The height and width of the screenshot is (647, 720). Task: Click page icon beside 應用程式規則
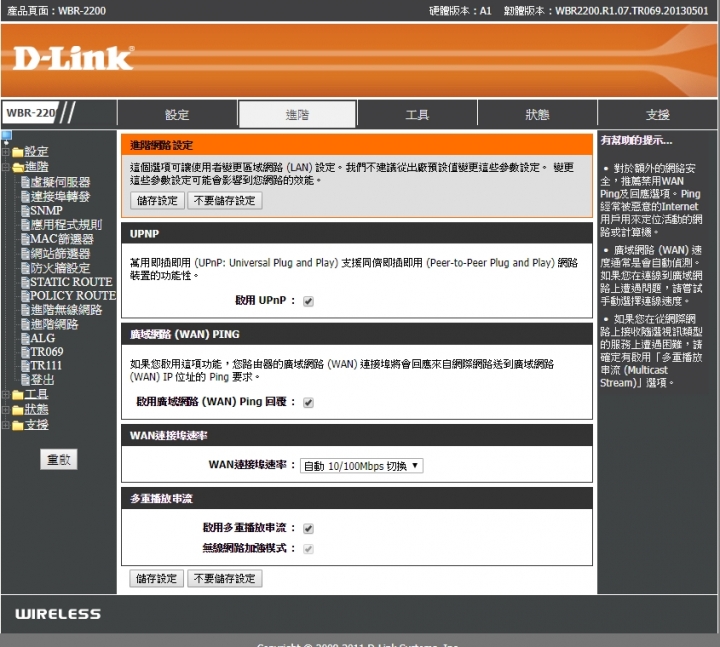coord(26,225)
